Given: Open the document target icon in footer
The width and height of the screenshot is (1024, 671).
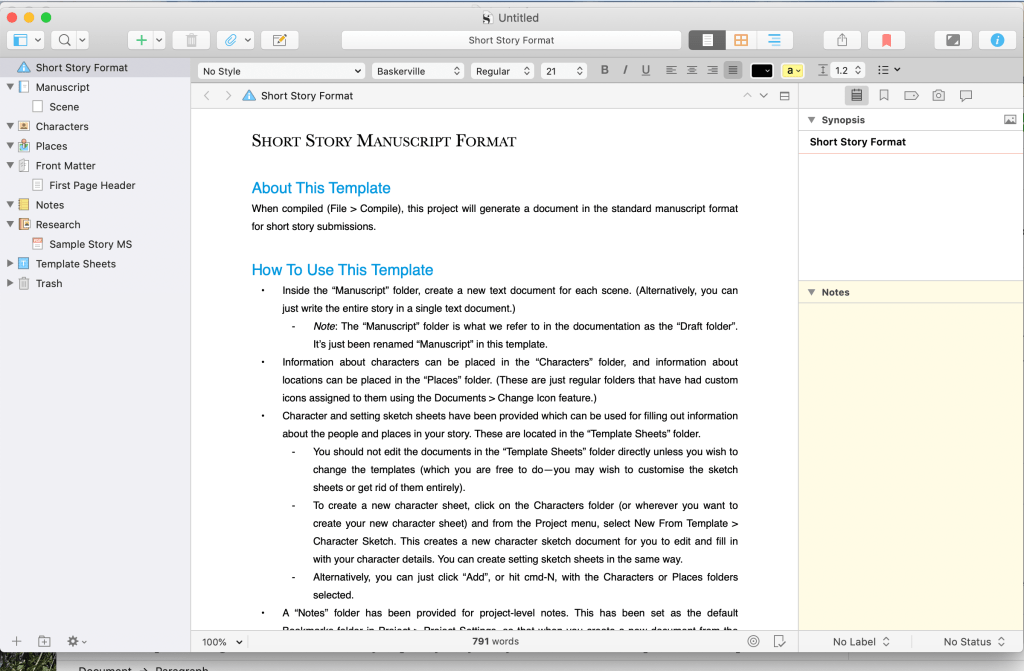Looking at the screenshot, I should coord(753,642).
